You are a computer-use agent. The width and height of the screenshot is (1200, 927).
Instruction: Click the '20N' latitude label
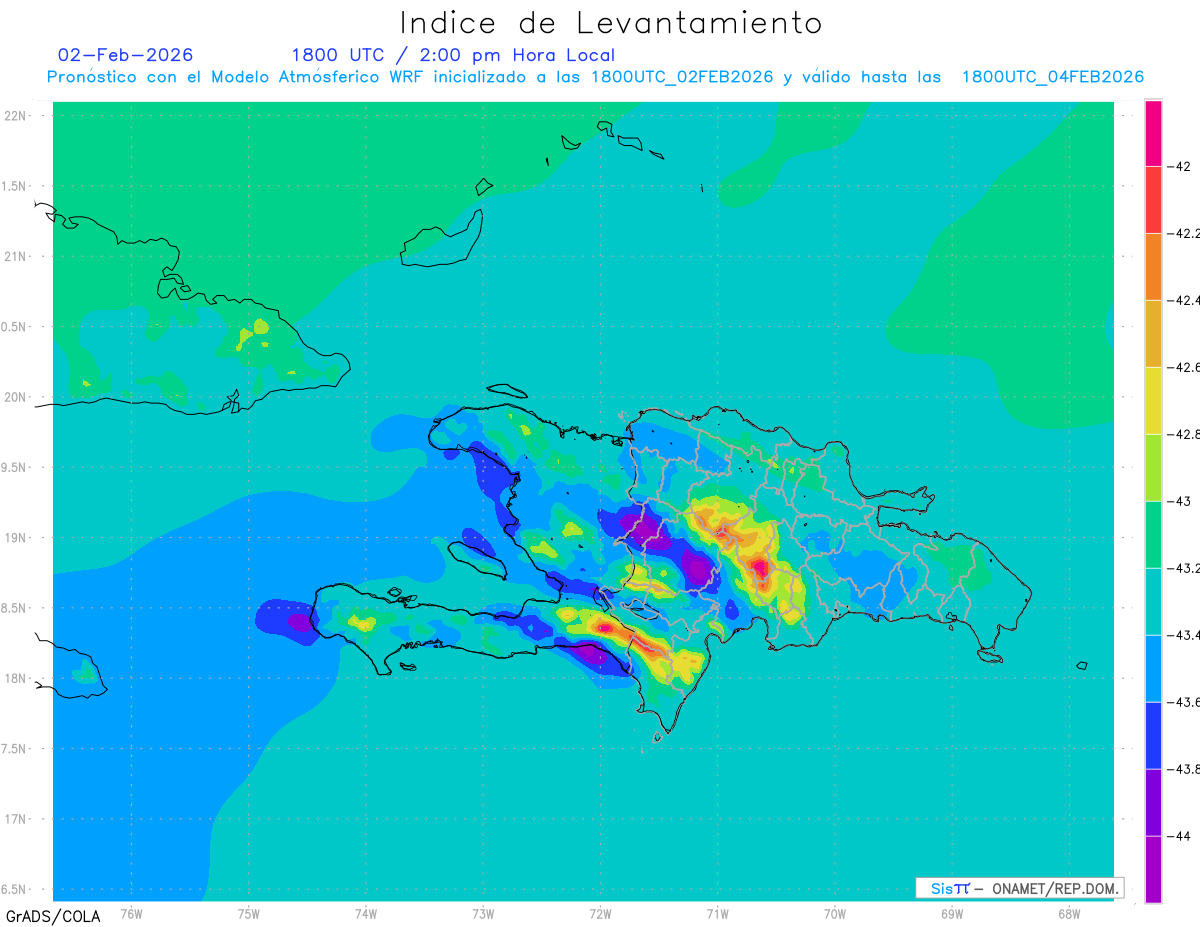17,397
